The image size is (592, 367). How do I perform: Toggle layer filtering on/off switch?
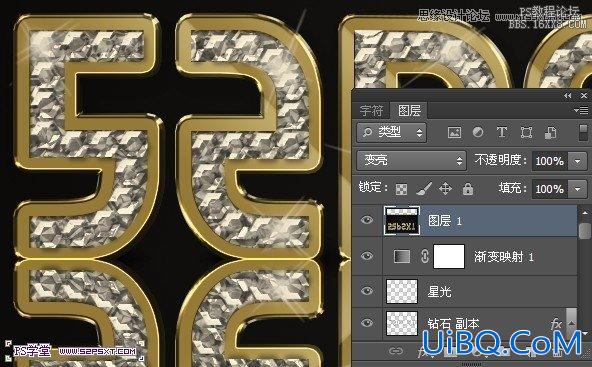pyautogui.click(x=583, y=133)
